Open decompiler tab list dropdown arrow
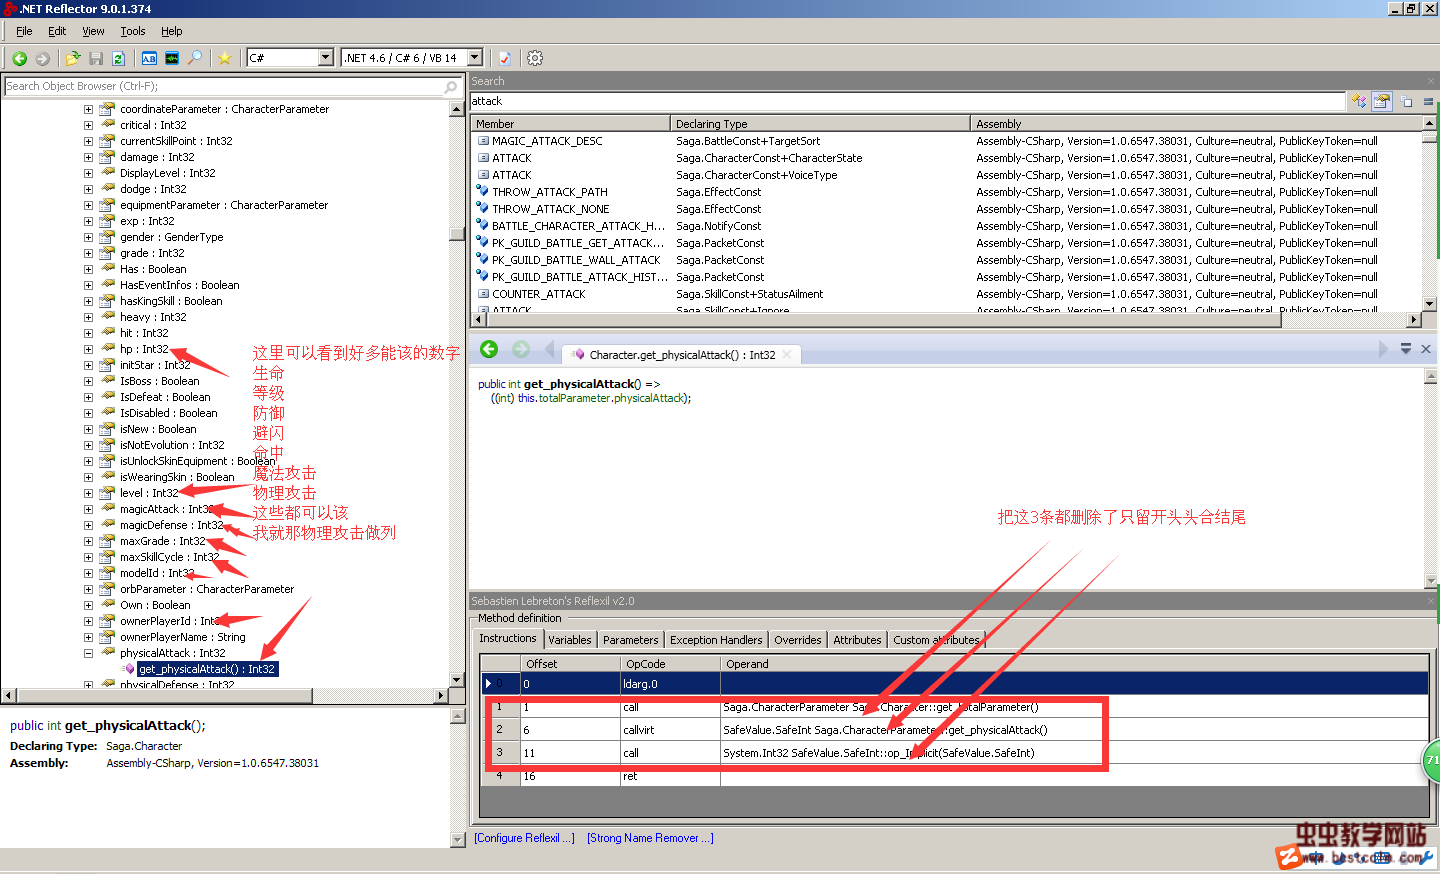Image resolution: width=1440 pixels, height=874 pixels. [1406, 349]
